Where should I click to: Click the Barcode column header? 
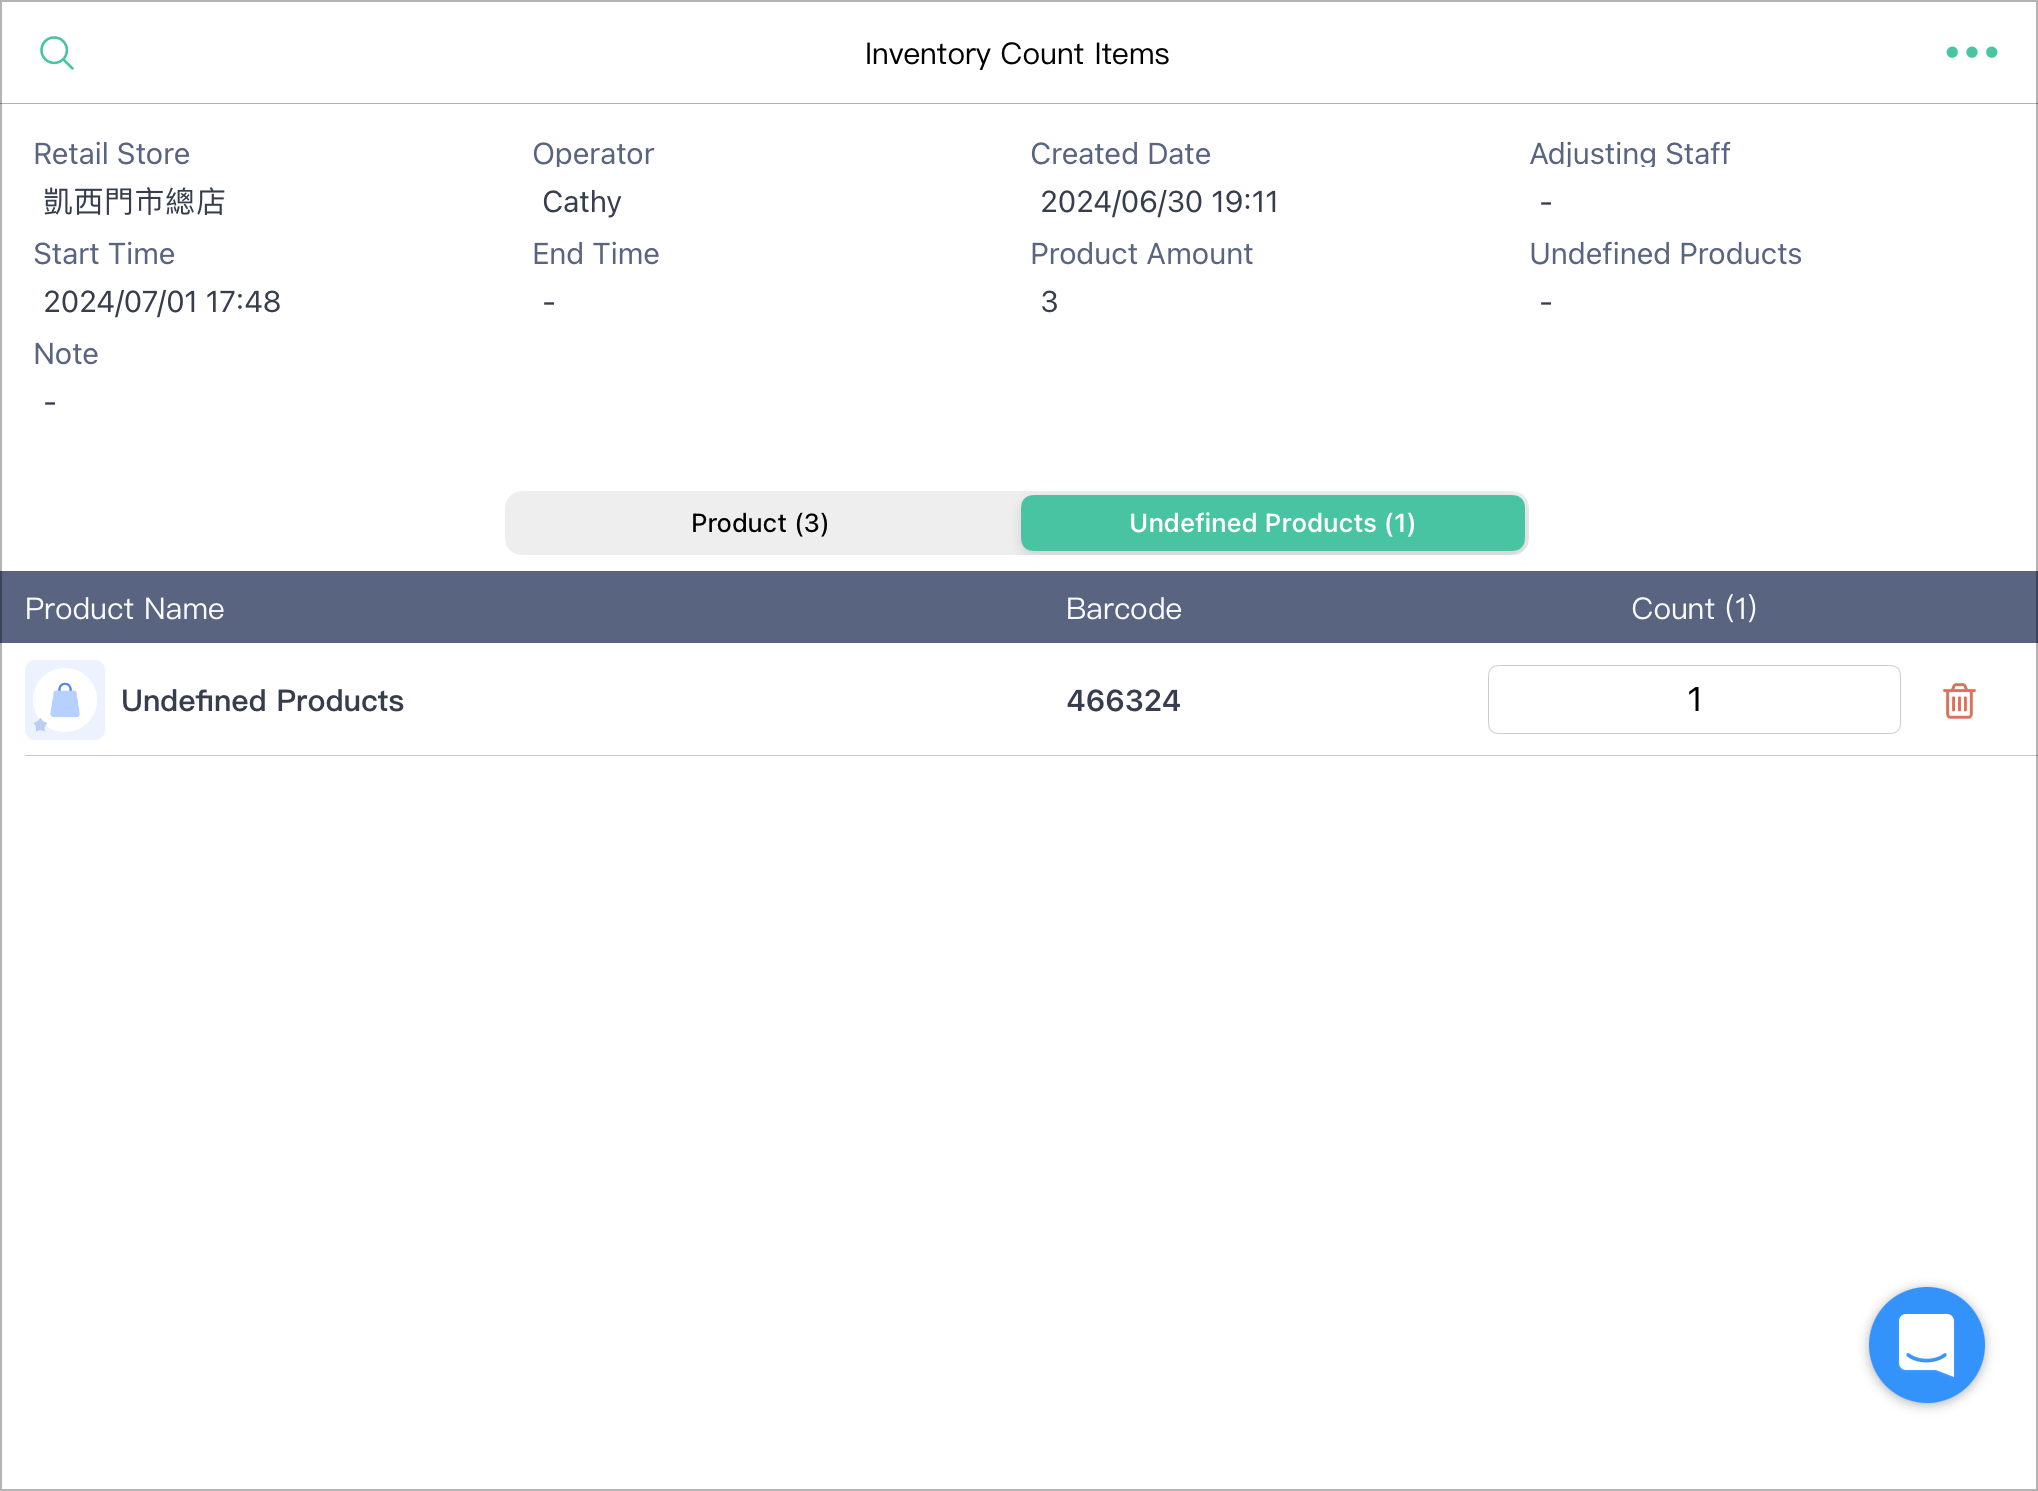1124,608
